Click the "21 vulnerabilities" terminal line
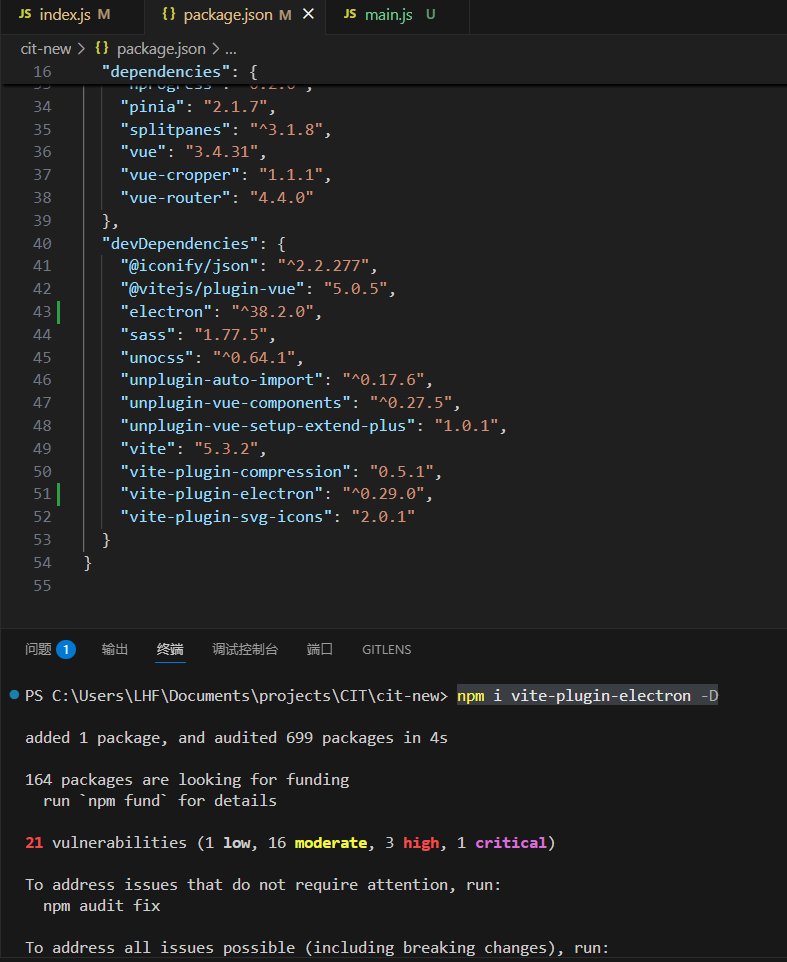The image size is (787, 962). (290, 843)
